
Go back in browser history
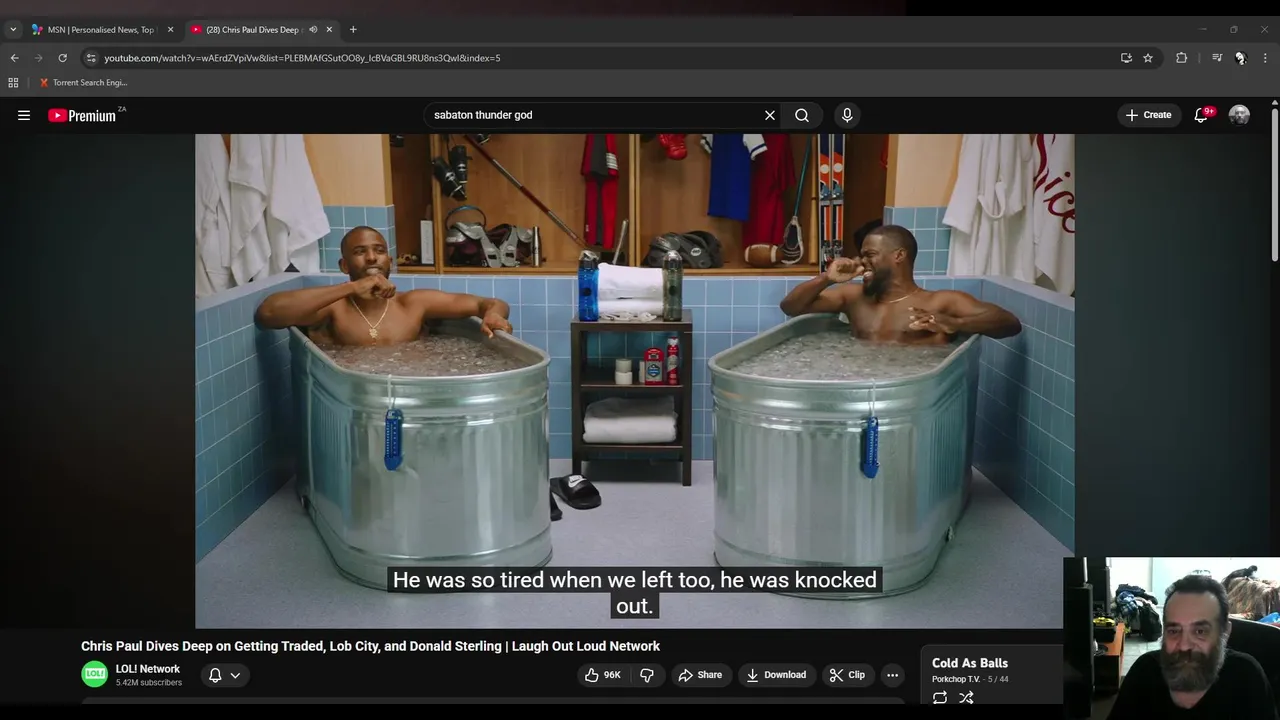click(14, 58)
